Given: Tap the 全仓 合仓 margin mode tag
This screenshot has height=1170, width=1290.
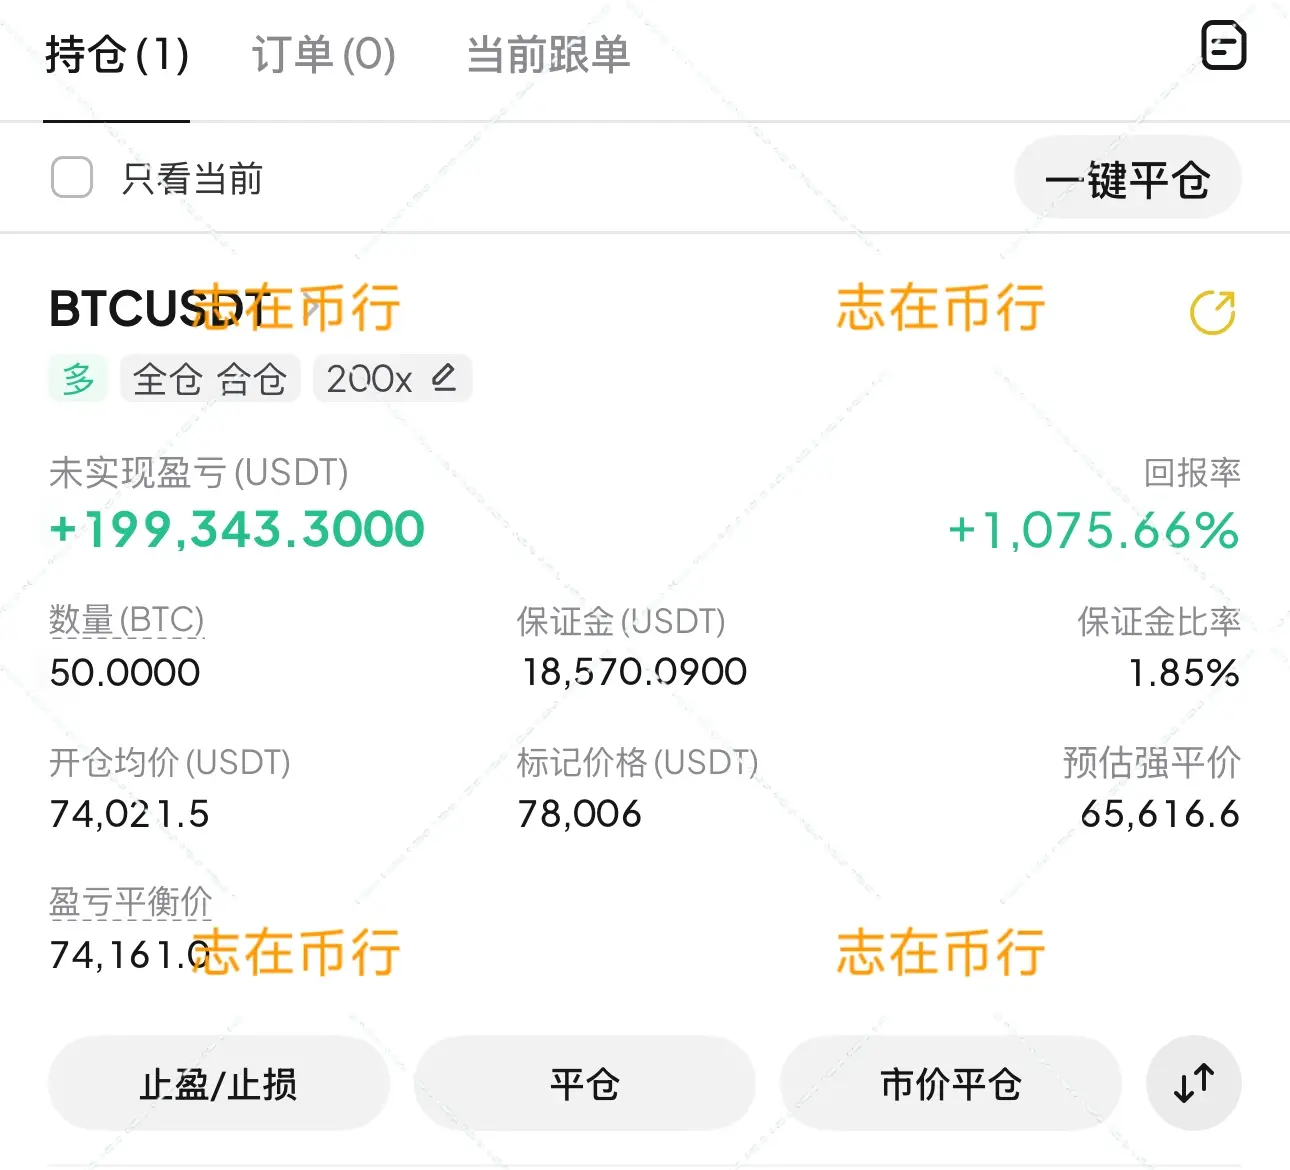Looking at the screenshot, I should point(210,379).
